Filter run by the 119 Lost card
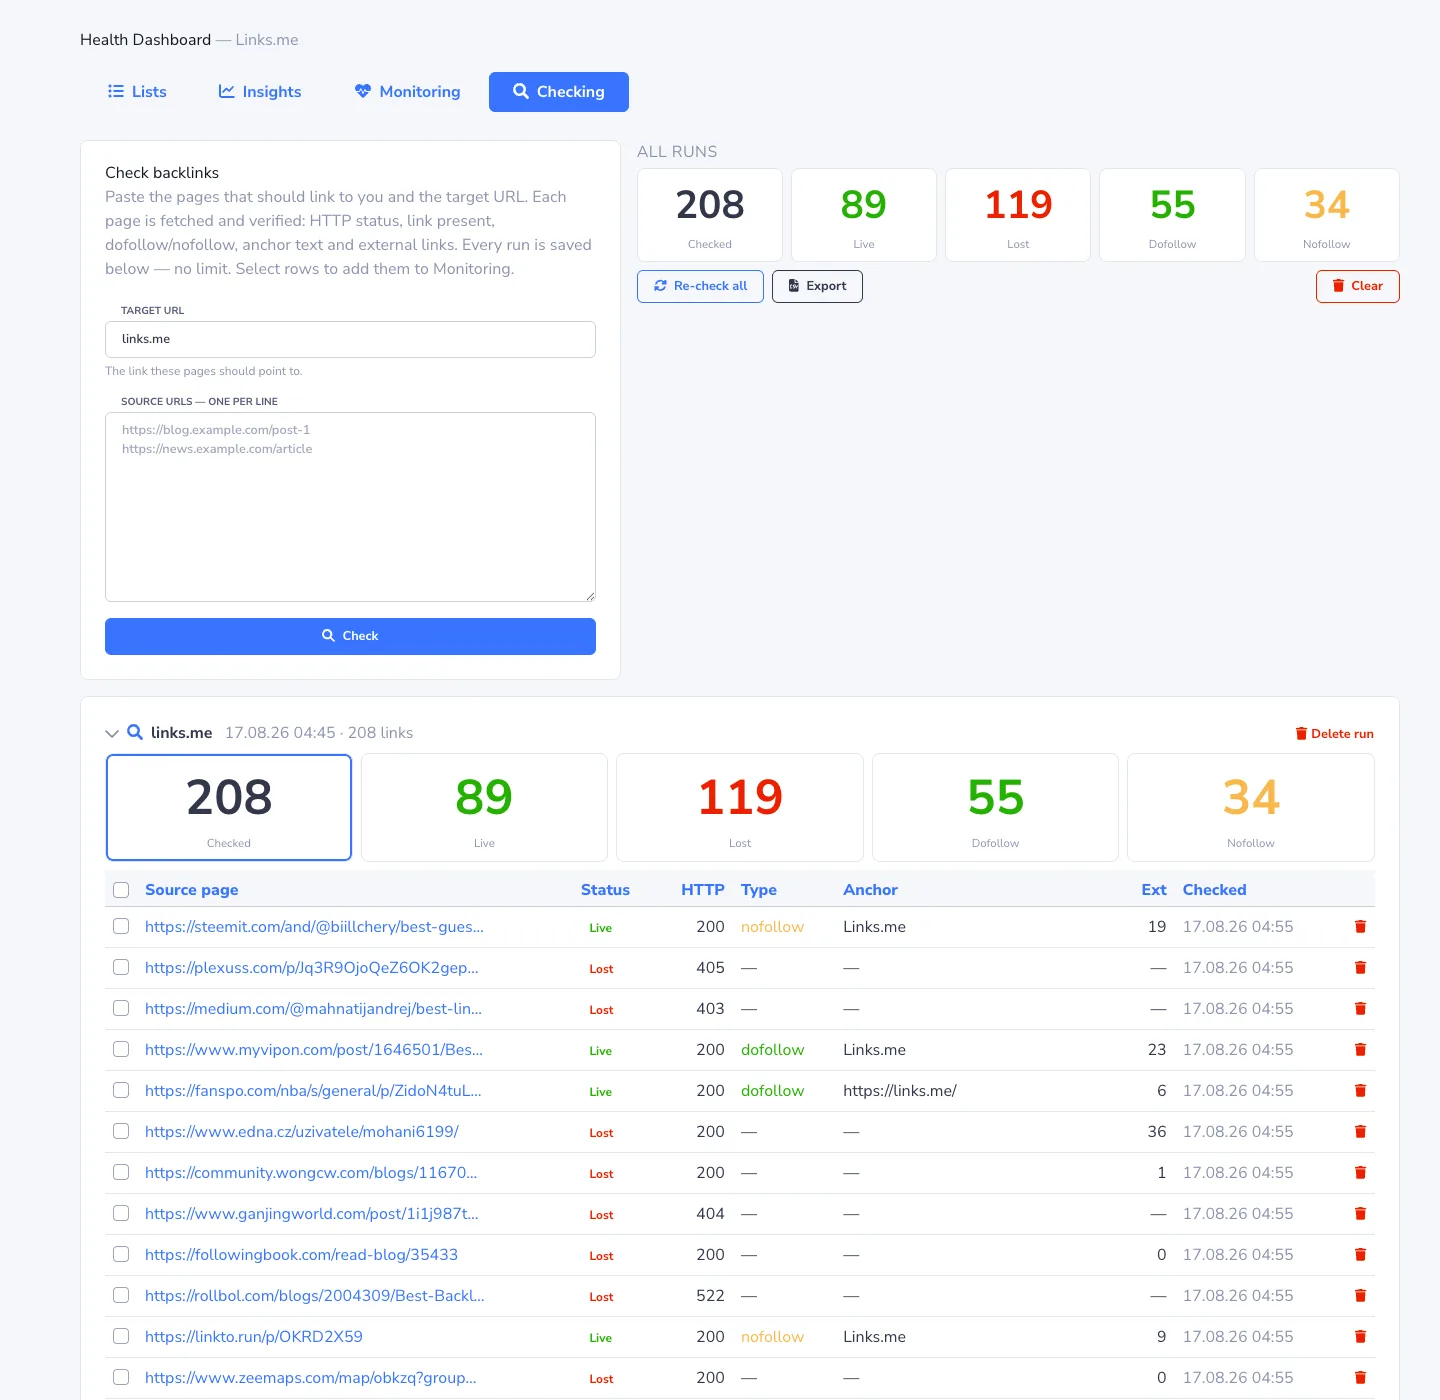Viewport: 1440px width, 1400px height. [740, 807]
